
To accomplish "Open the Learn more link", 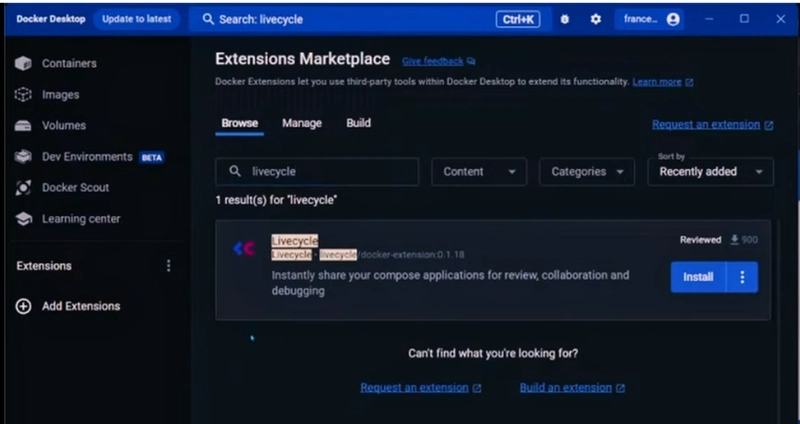I will tap(657, 82).
